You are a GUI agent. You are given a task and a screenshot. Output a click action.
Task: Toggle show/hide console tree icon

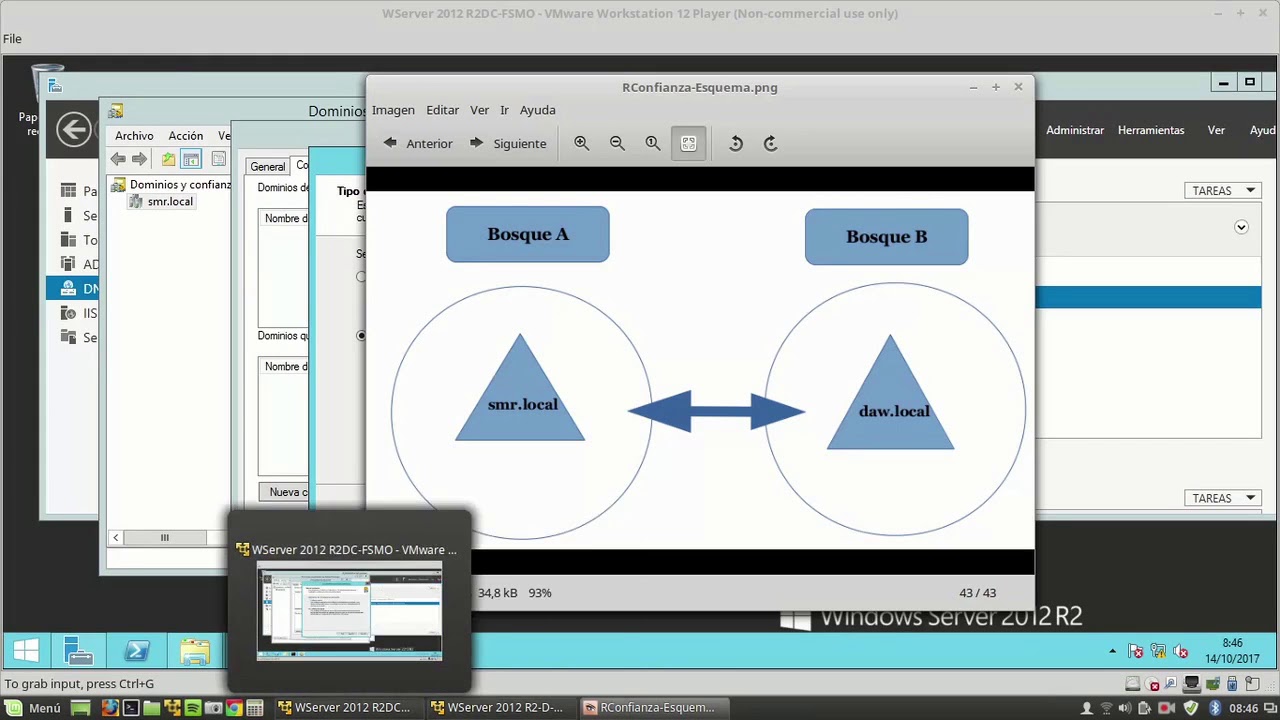[191, 160]
